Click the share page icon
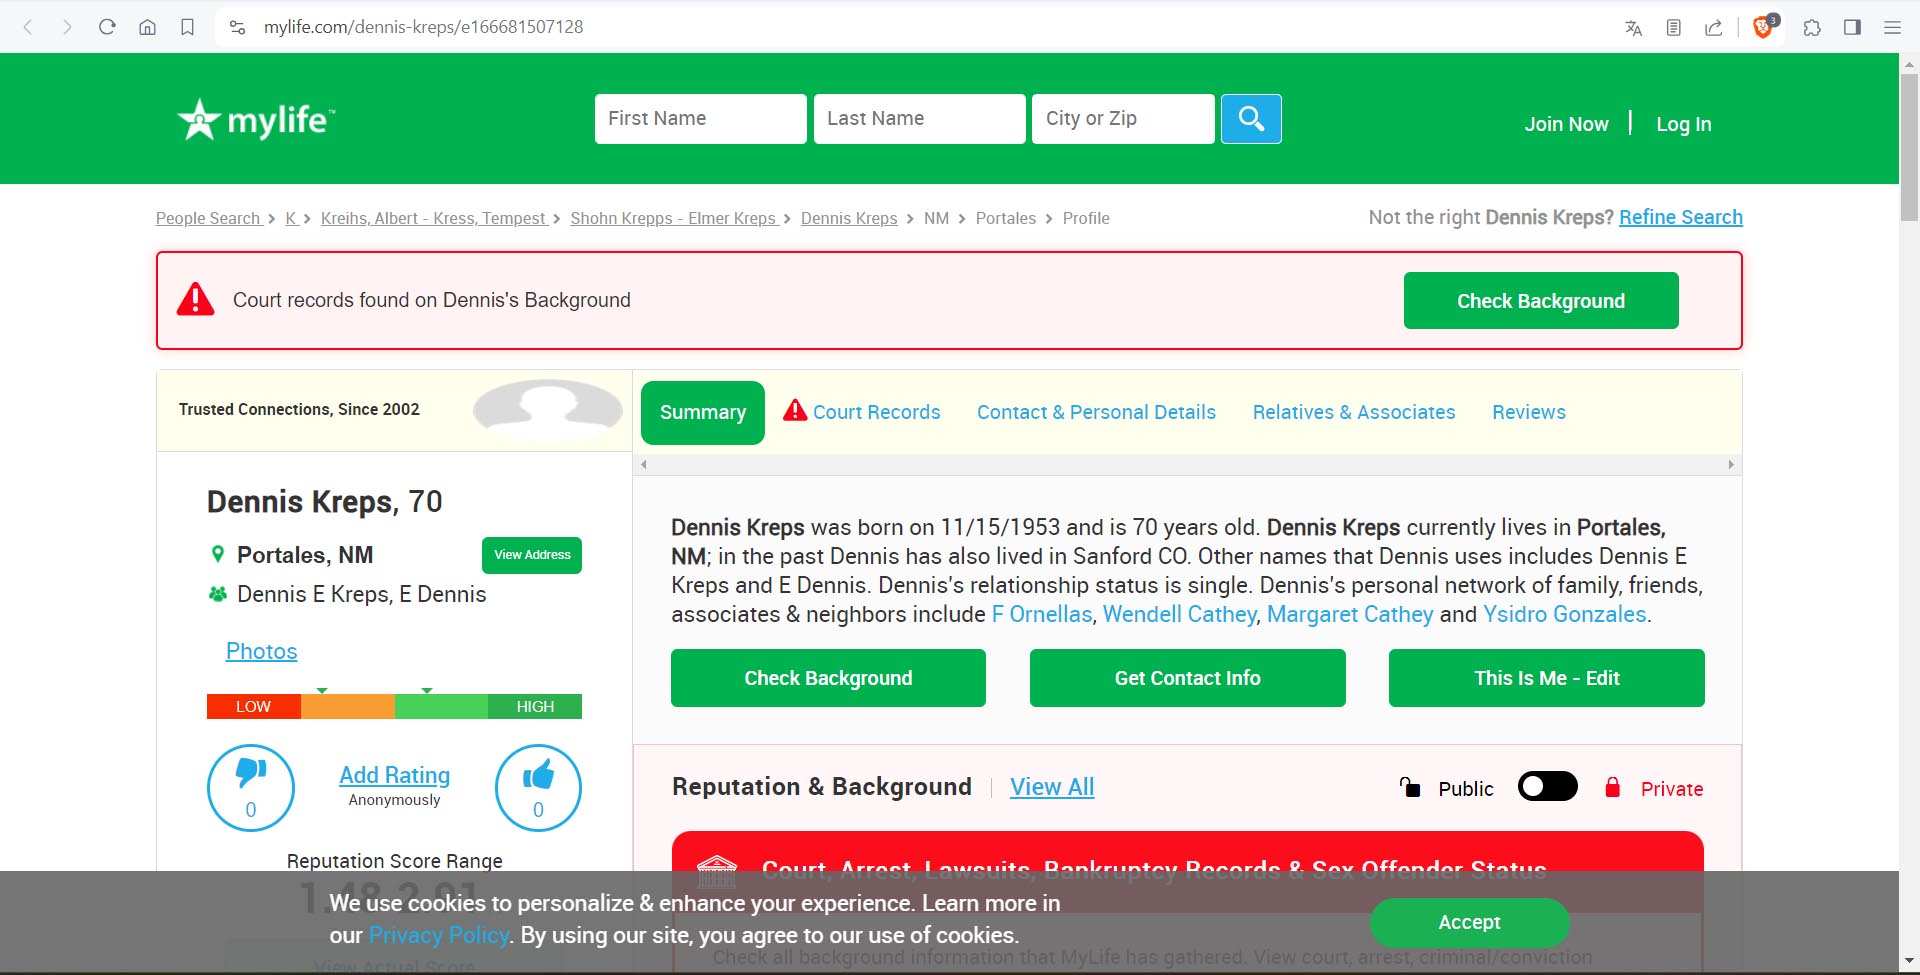 coord(1714,28)
